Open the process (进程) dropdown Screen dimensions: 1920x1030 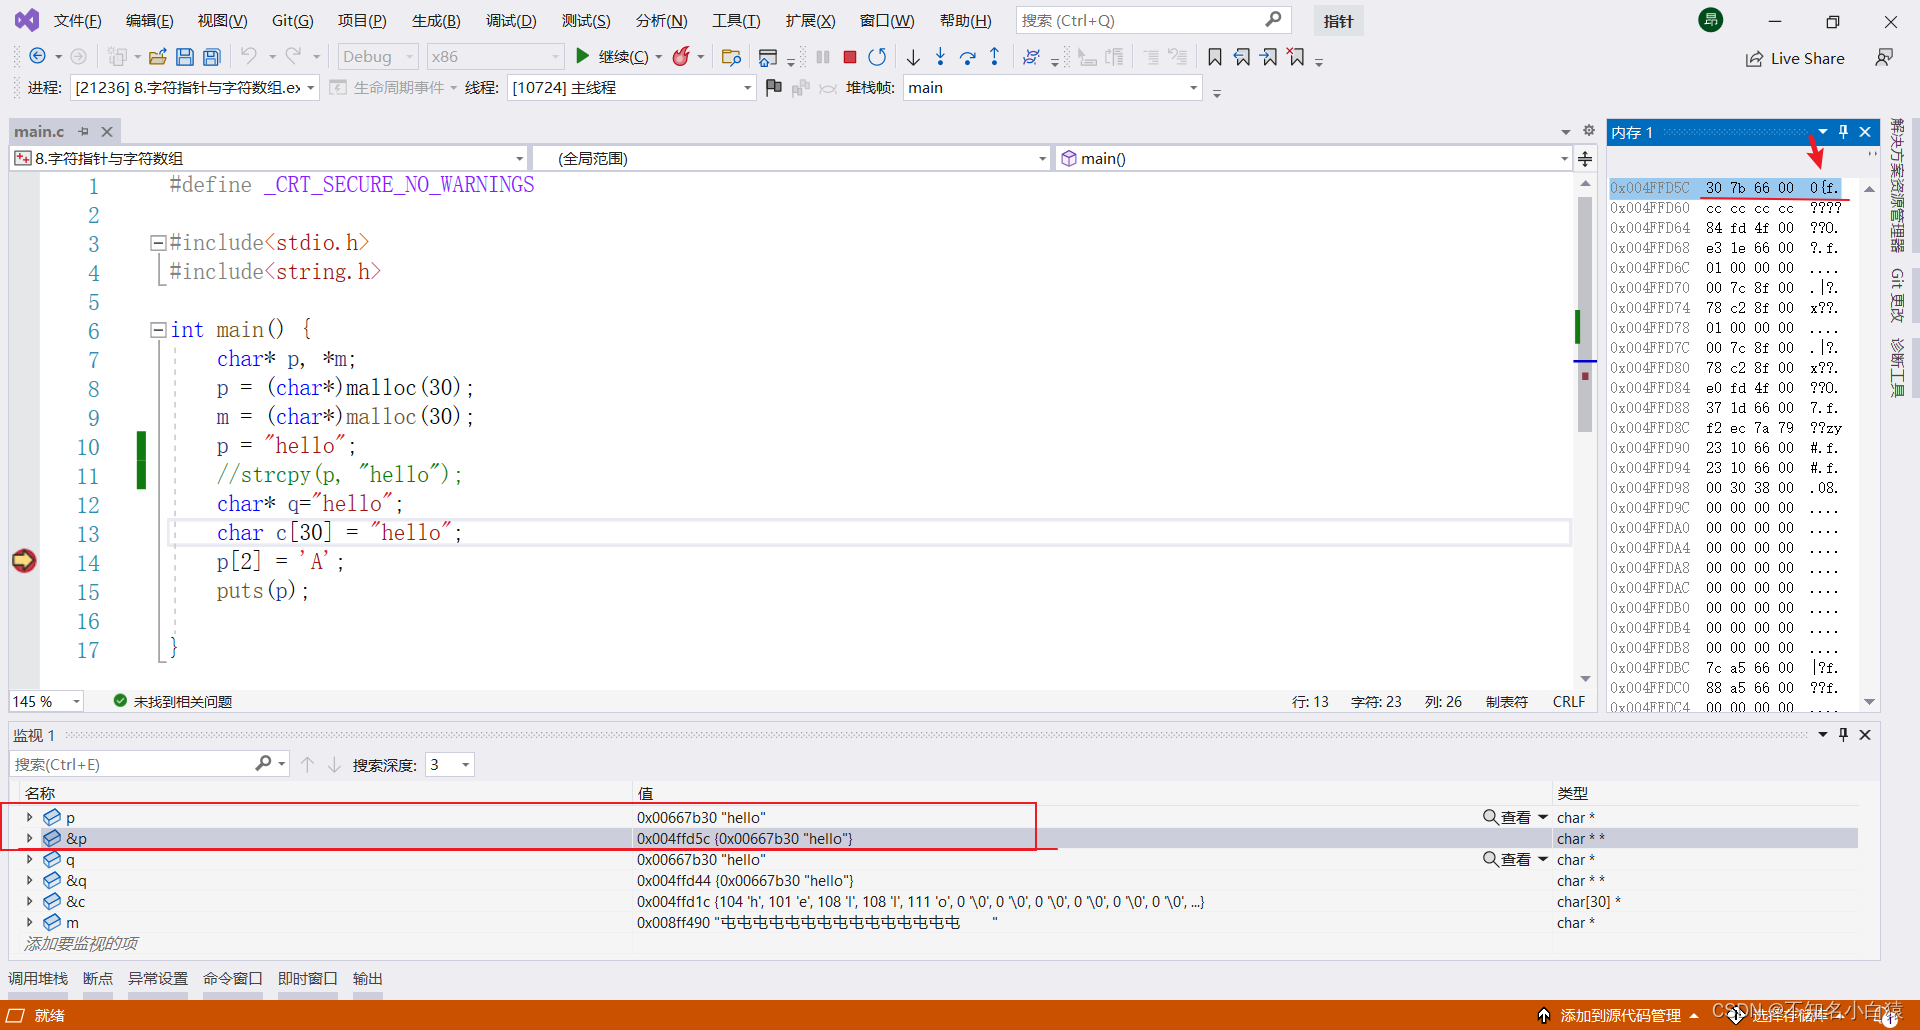coord(195,88)
